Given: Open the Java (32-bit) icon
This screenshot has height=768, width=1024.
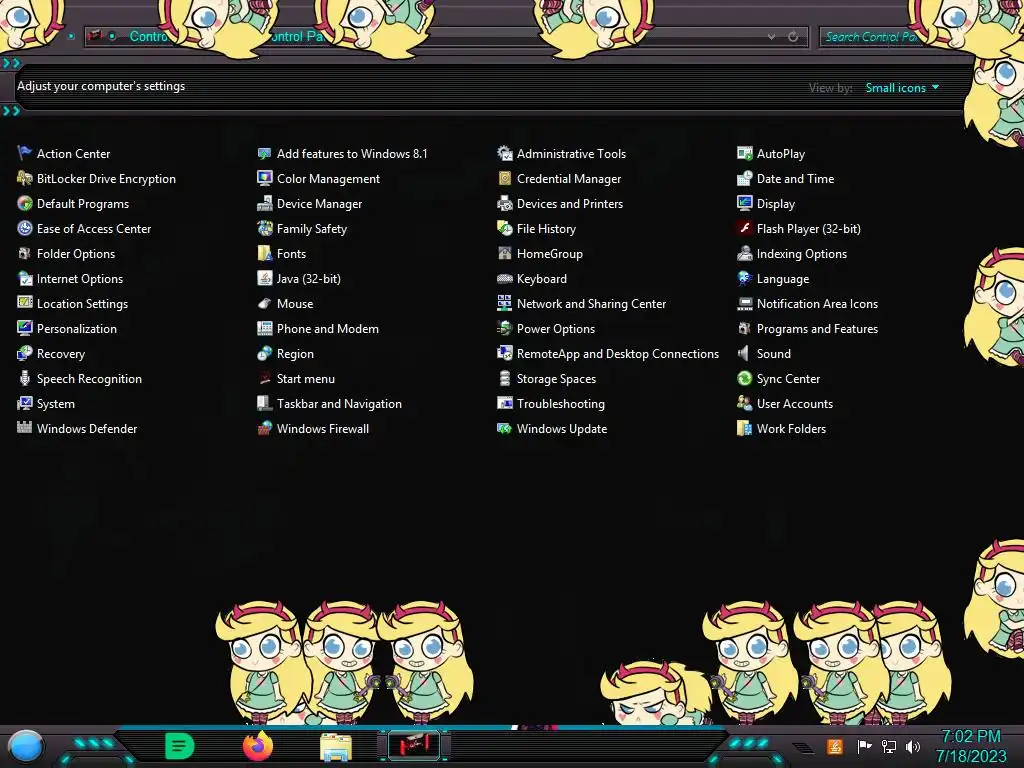Looking at the screenshot, I should 264,279.
